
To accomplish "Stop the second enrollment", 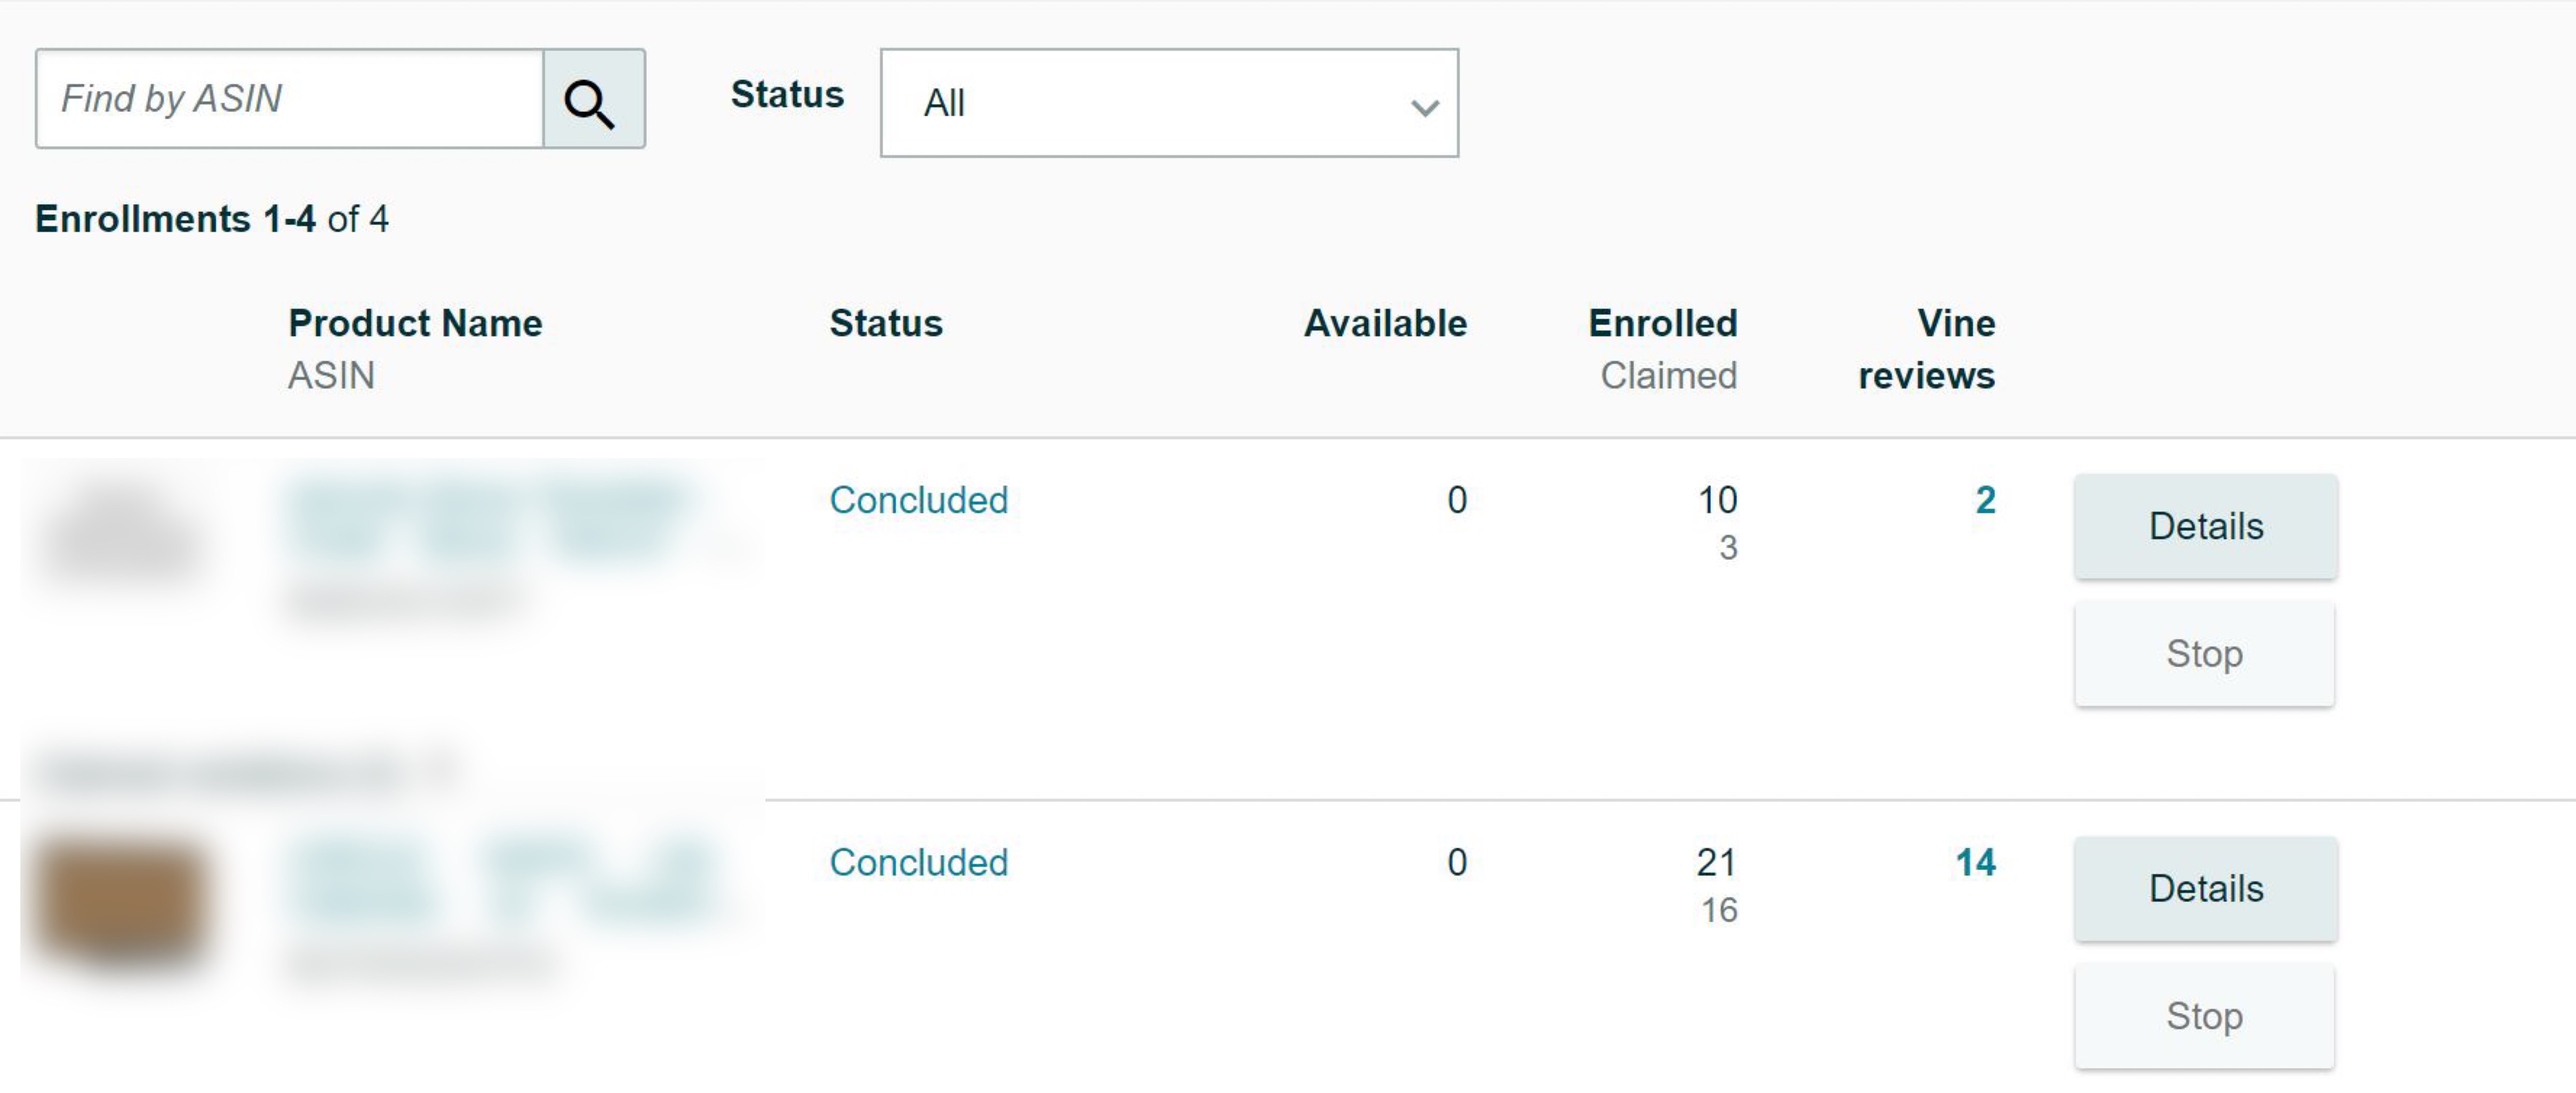I will pos(2204,1016).
